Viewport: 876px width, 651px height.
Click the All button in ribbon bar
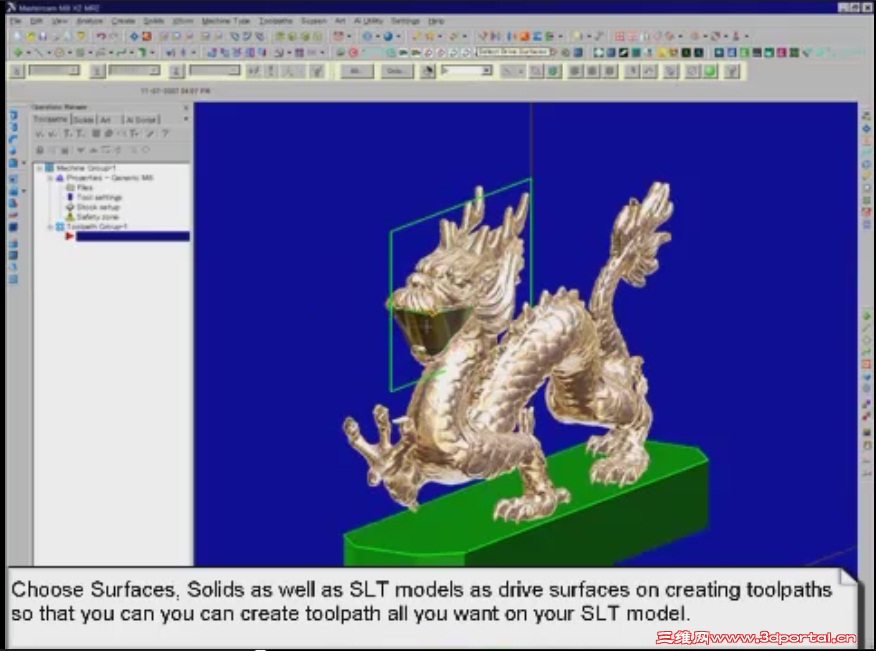tap(355, 71)
